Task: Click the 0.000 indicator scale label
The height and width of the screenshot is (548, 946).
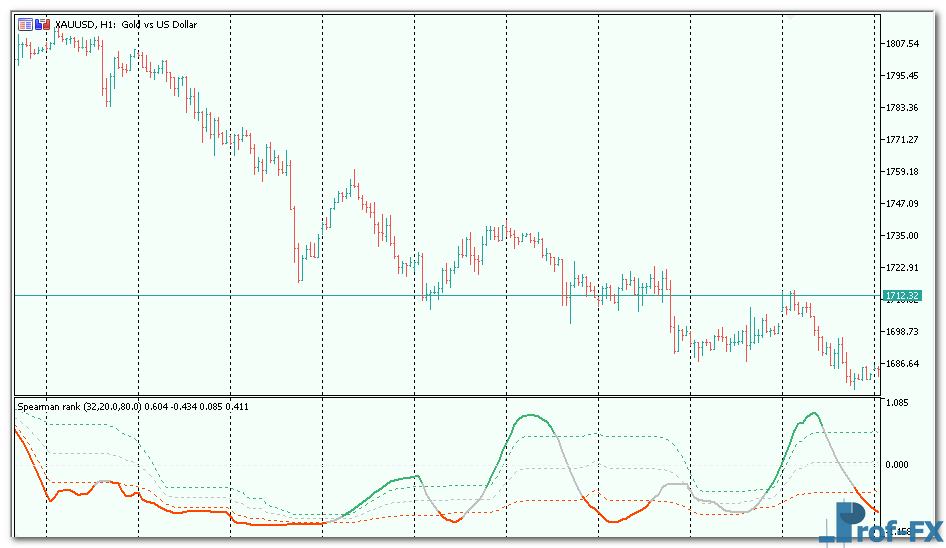Action: click(897, 465)
